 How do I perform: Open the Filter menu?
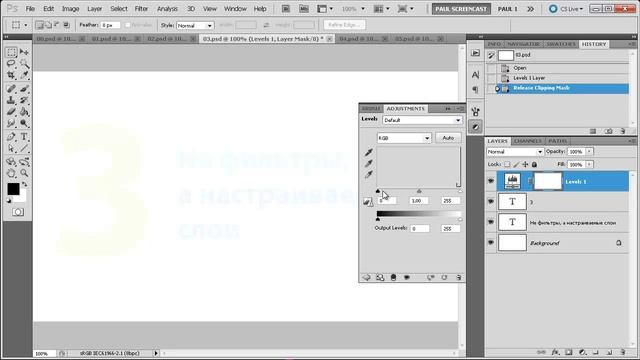pyautogui.click(x=141, y=9)
